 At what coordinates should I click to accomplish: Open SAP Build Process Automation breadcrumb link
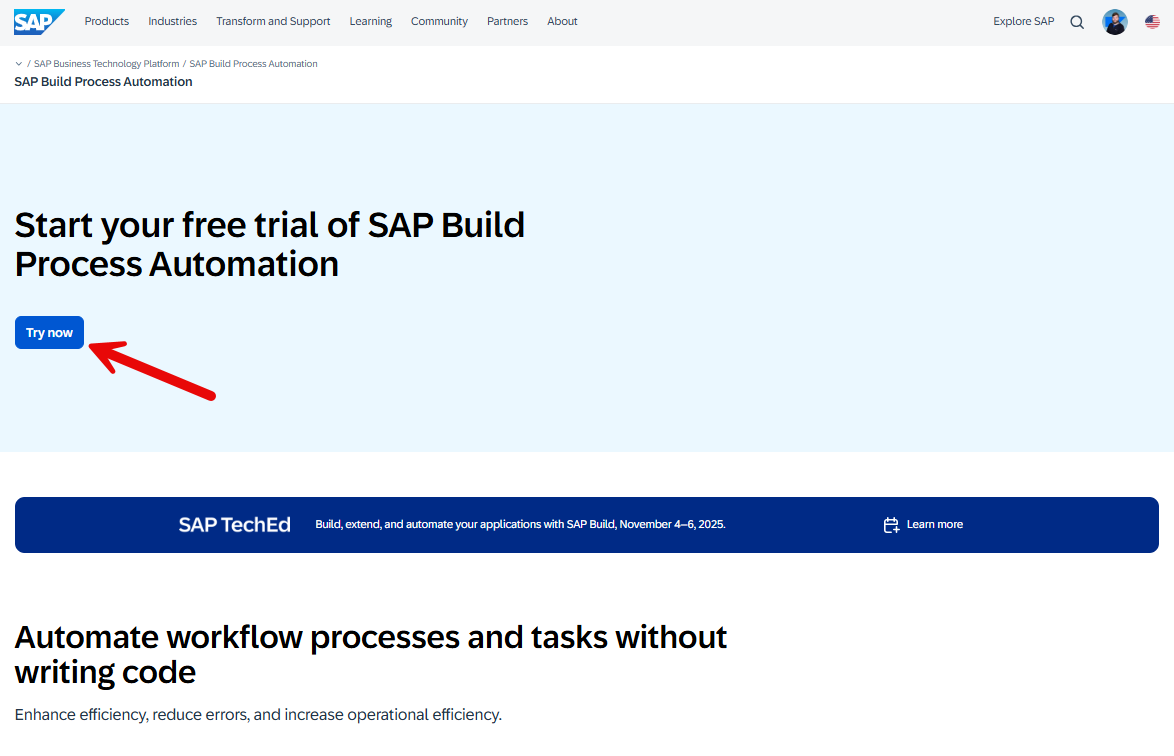coord(253,64)
